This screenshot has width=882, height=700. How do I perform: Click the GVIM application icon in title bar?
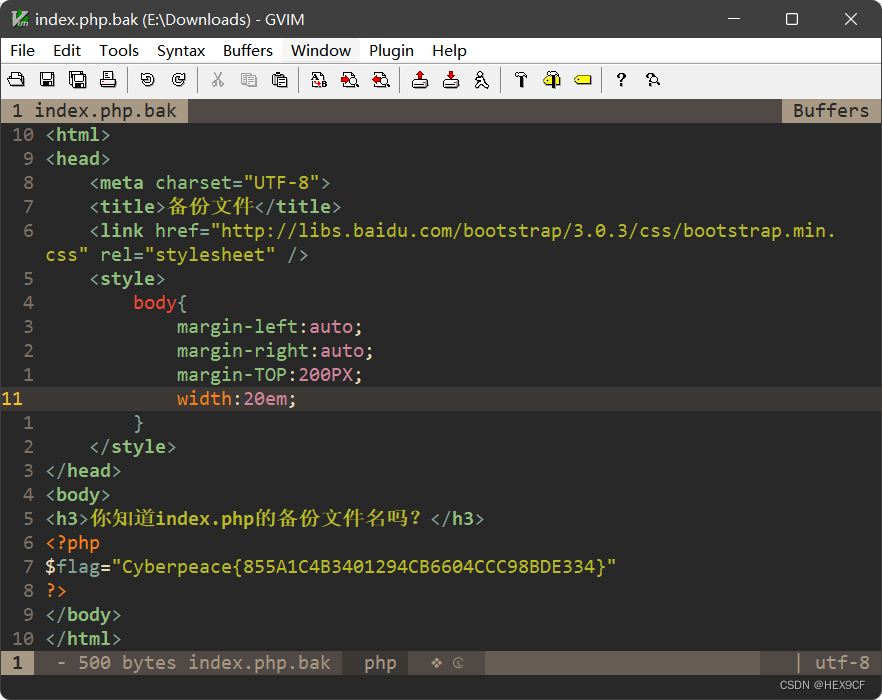point(20,19)
